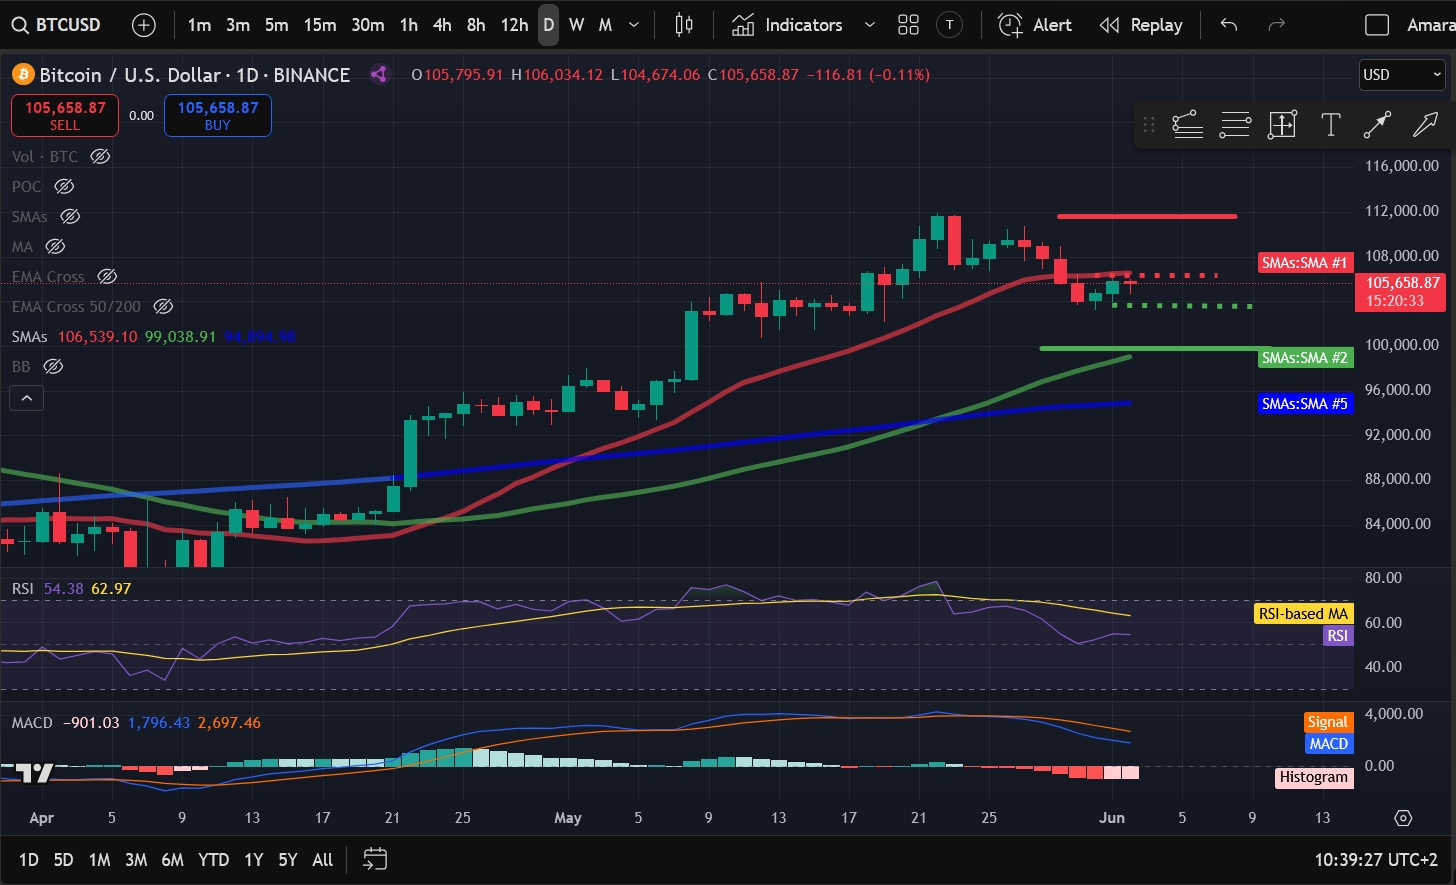Open timezone menu showing UTC+2
This screenshot has height=885, width=1456.
(1378, 859)
